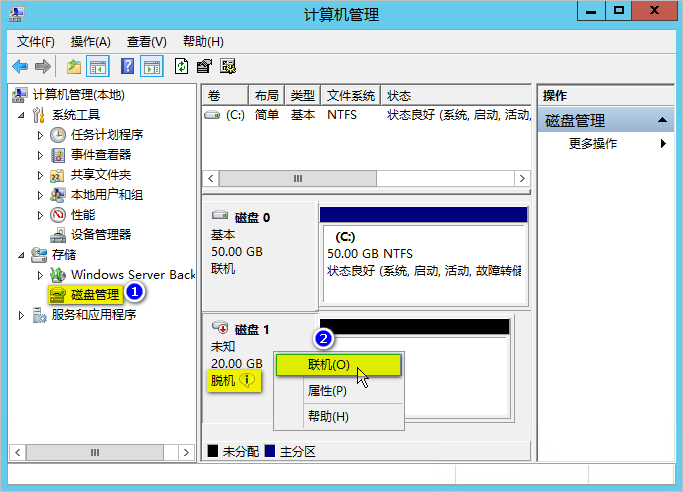Choose 联机(O) in the context menu
The image size is (683, 492).
pyautogui.click(x=338, y=365)
